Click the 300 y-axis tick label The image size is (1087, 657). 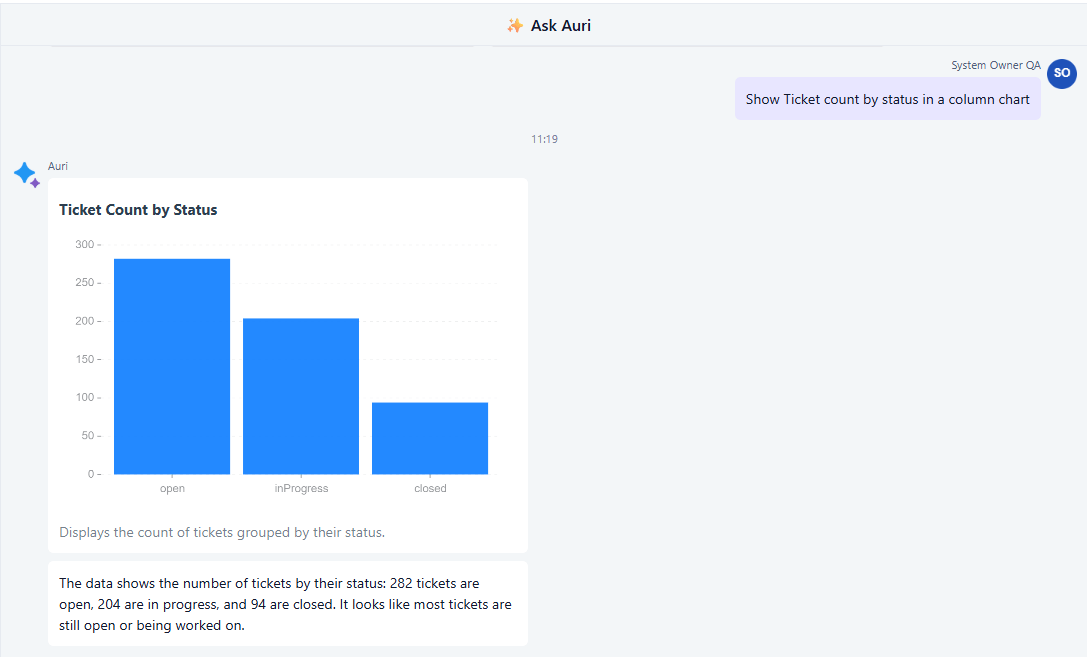pyautogui.click(x=84, y=245)
